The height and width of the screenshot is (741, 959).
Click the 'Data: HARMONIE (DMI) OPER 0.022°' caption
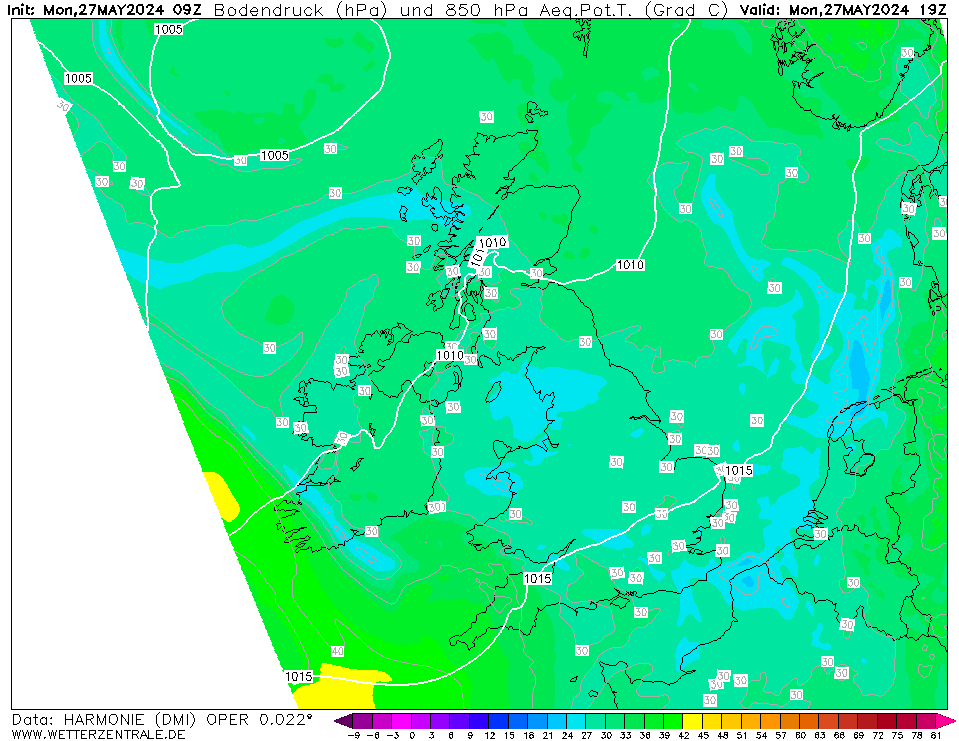[161, 720]
